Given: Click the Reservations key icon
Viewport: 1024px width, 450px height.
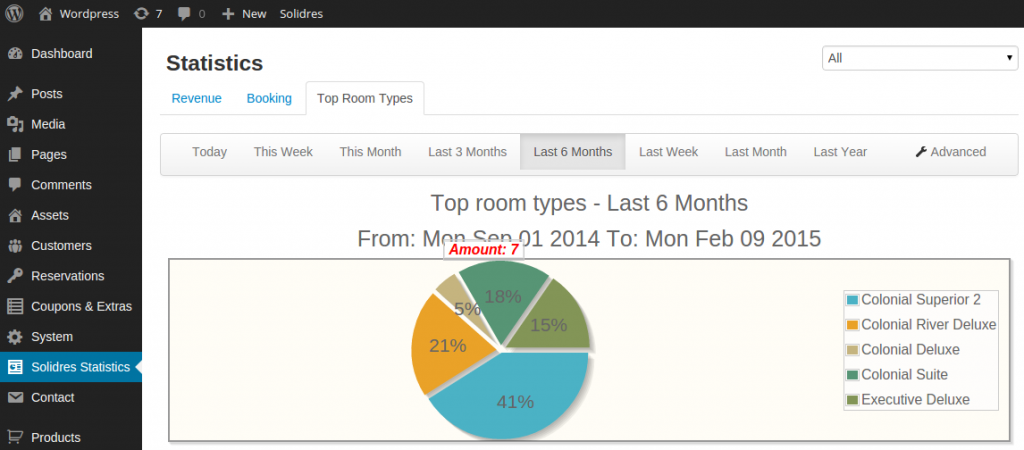Looking at the screenshot, I should coord(15,276).
